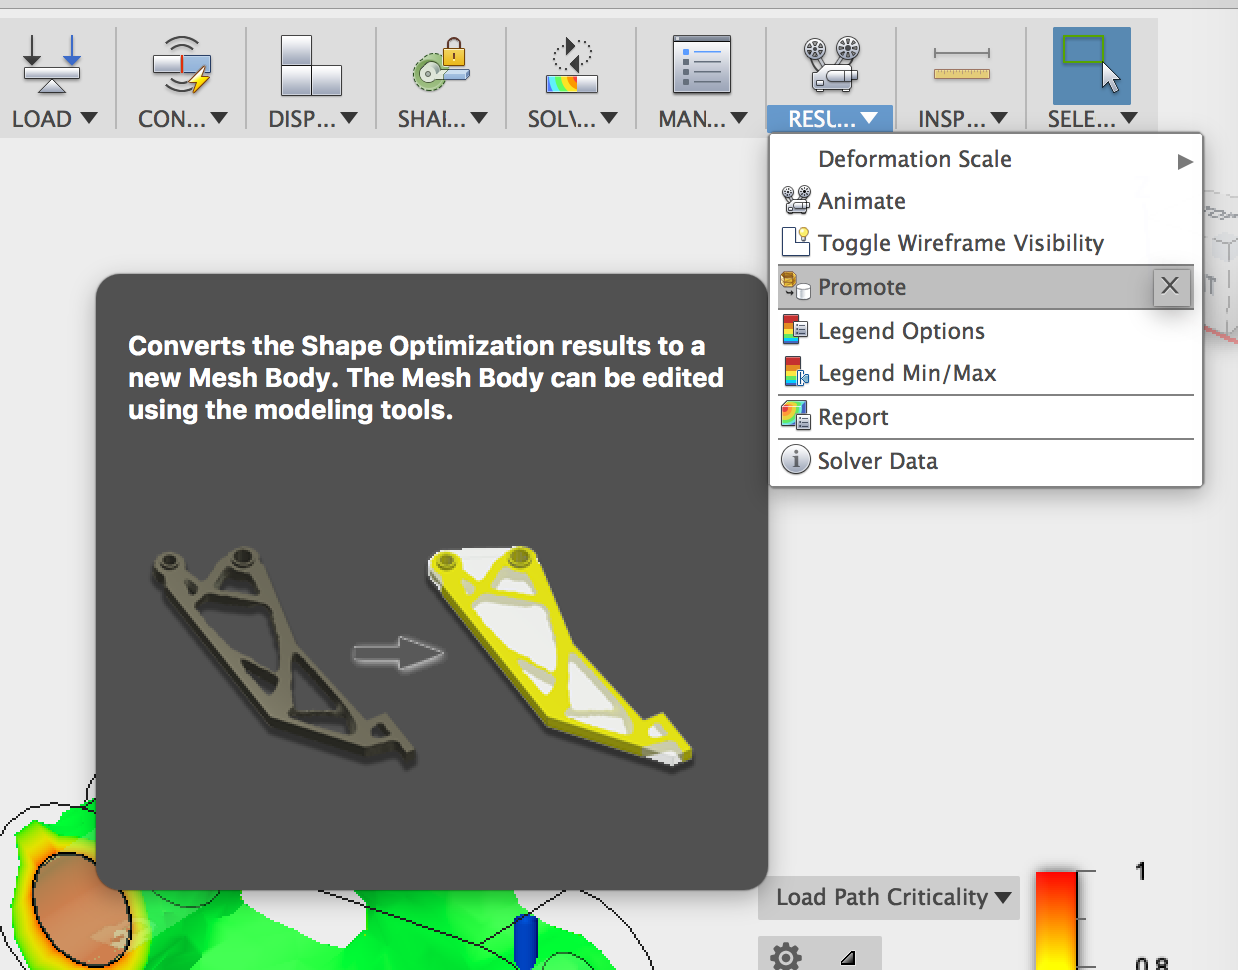Screen dimensions: 1238x970
Task: Click the Select tool icon
Action: pos(1090,65)
